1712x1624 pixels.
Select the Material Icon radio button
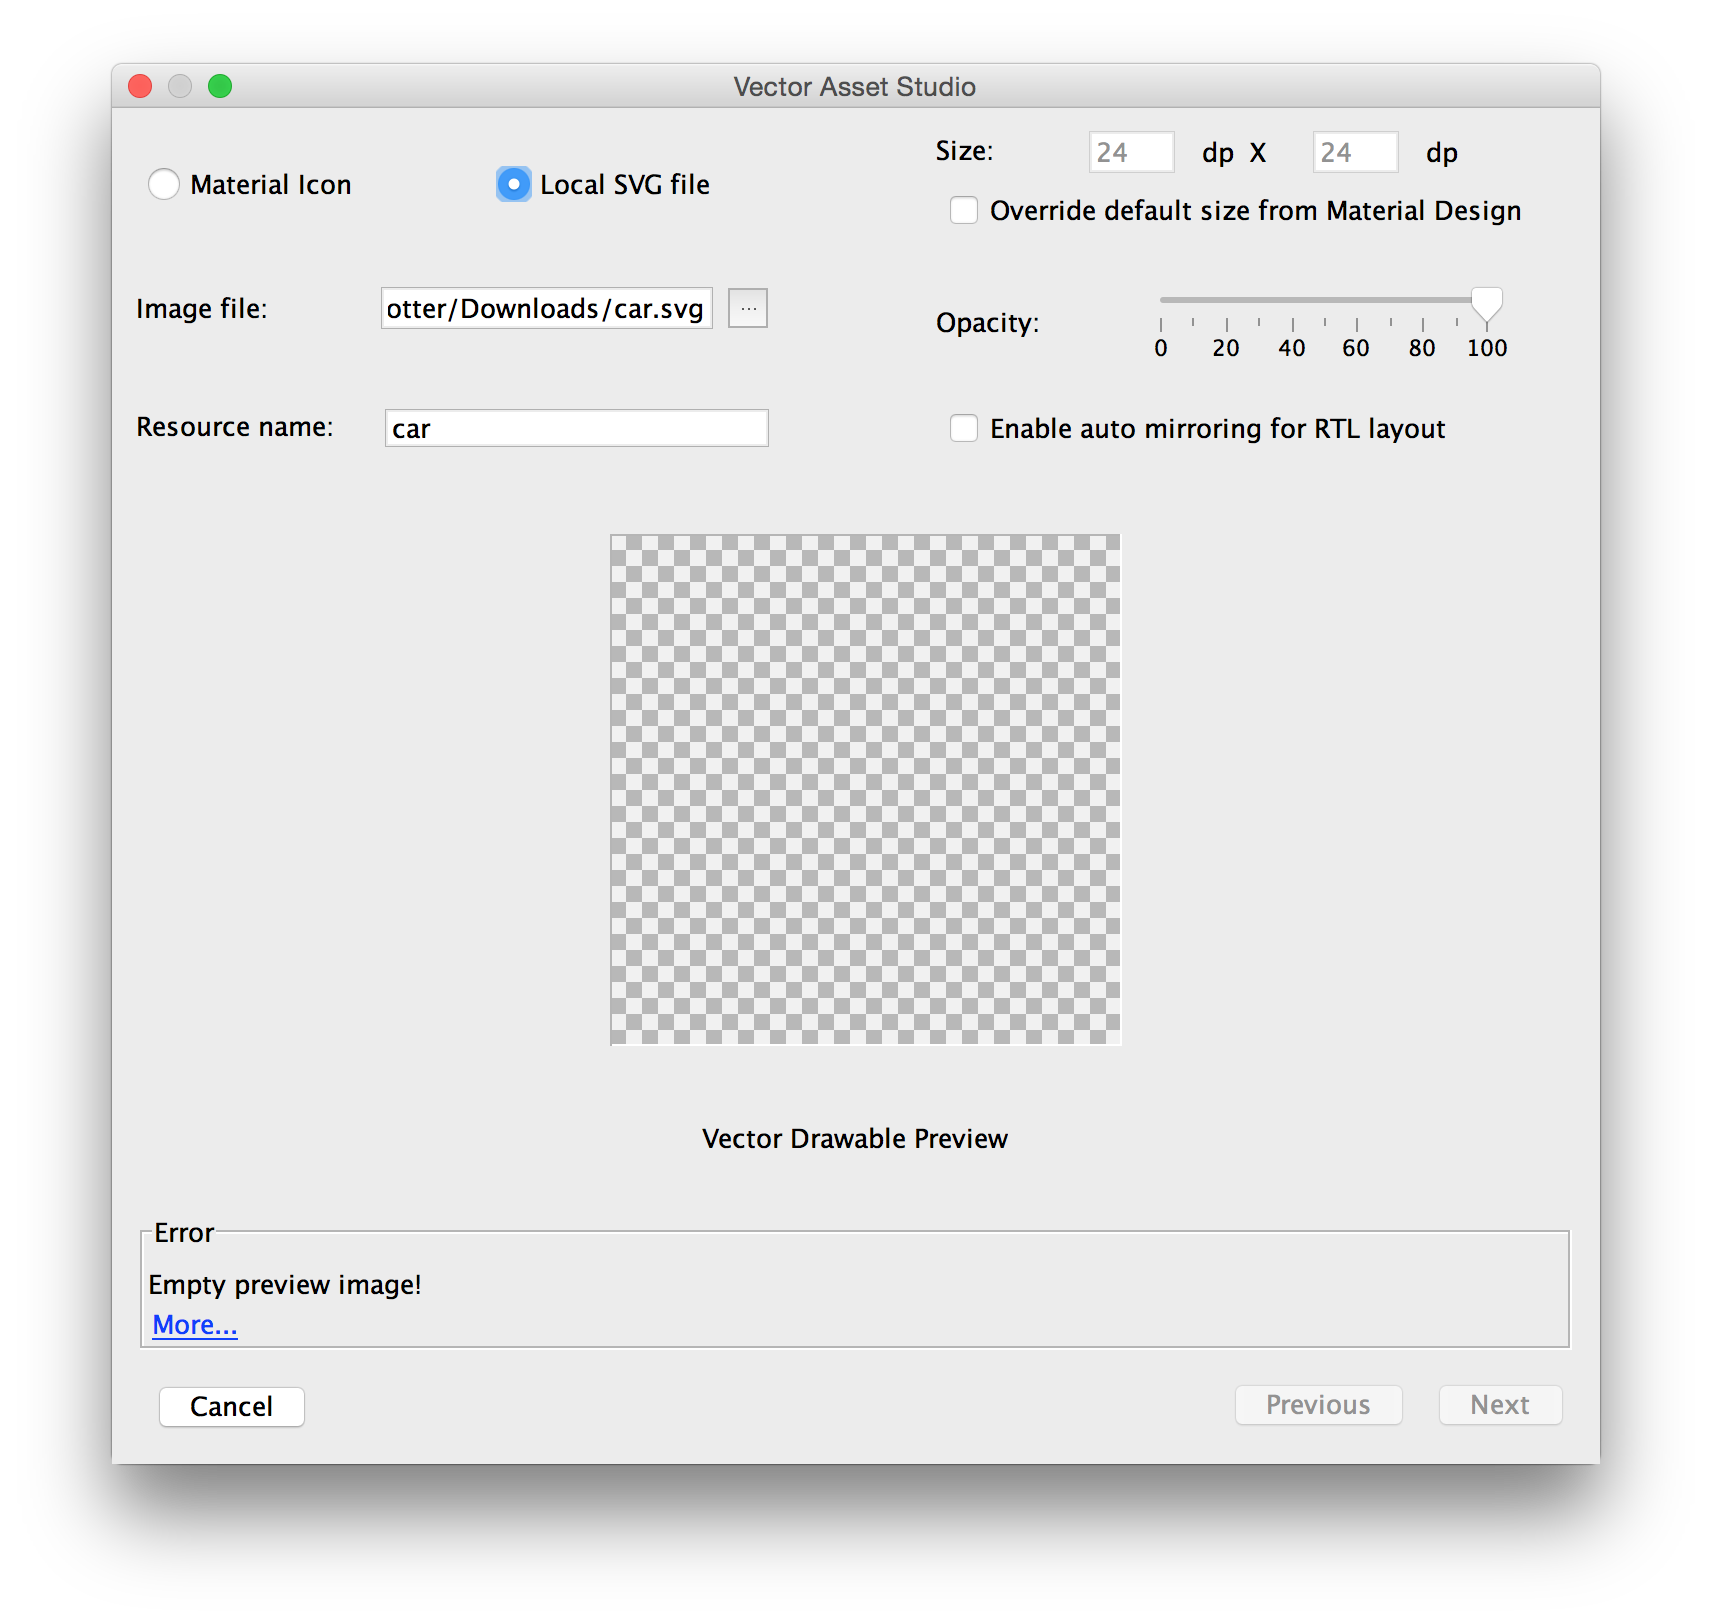tap(164, 185)
